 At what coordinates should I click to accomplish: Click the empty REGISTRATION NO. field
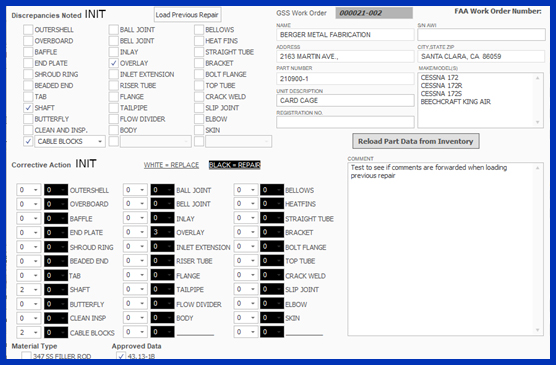pyautogui.click(x=345, y=122)
